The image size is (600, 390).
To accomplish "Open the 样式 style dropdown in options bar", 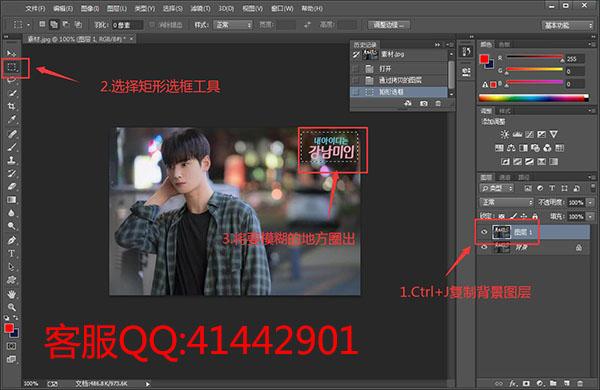I will coord(233,25).
